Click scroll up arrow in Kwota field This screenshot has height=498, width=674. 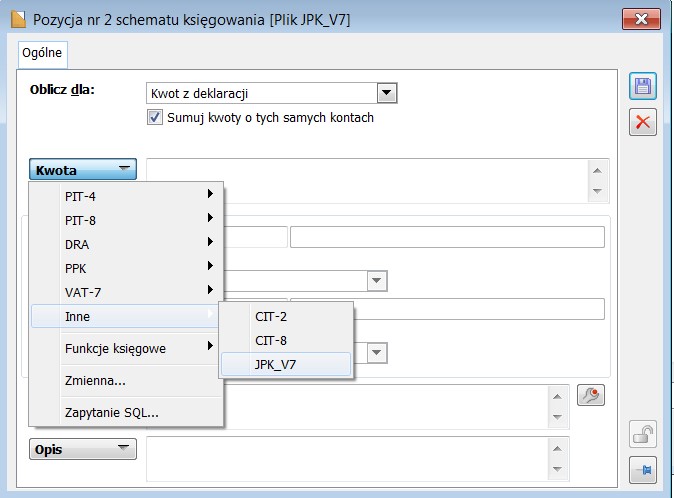coord(597,171)
